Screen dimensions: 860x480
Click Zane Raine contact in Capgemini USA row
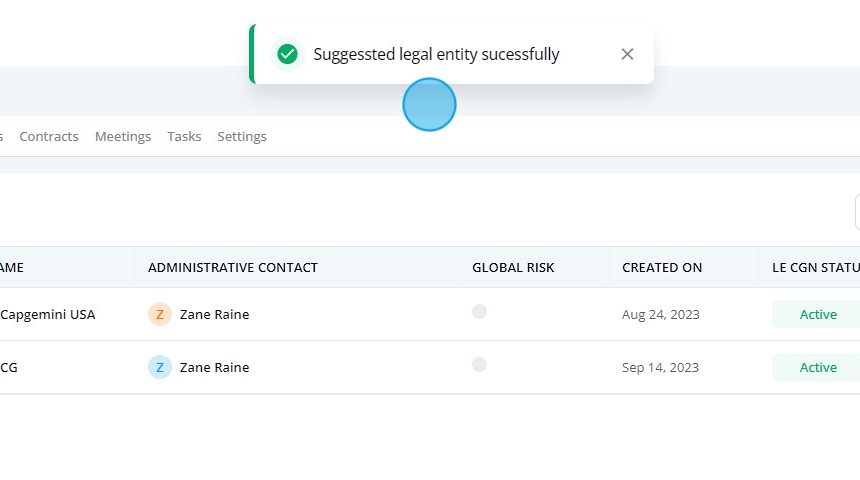coord(214,314)
